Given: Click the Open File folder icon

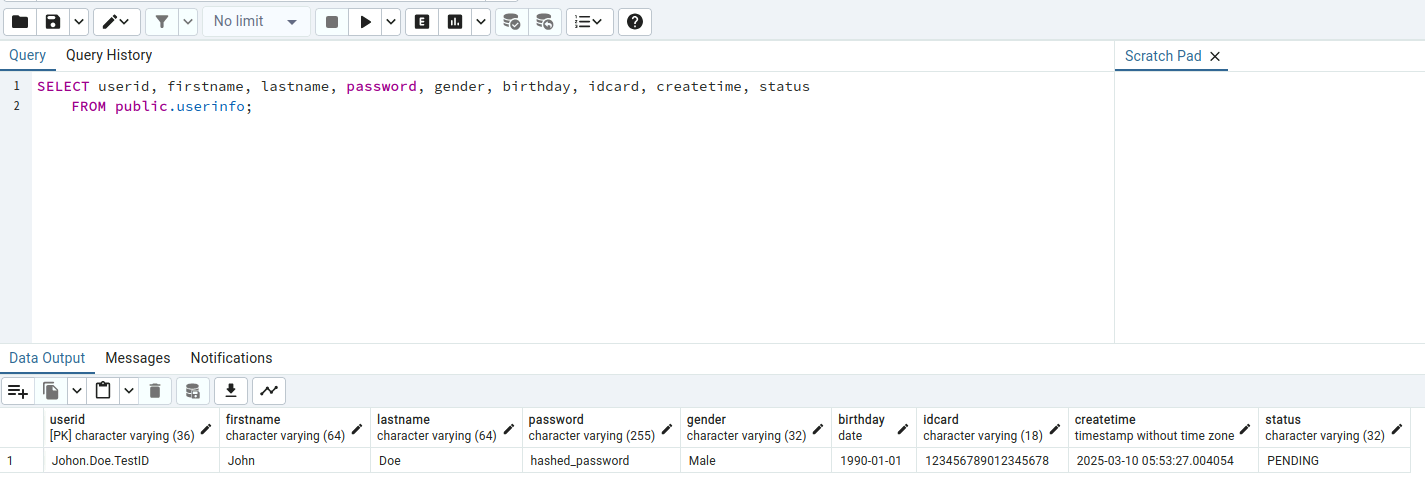Looking at the screenshot, I should pyautogui.click(x=20, y=21).
